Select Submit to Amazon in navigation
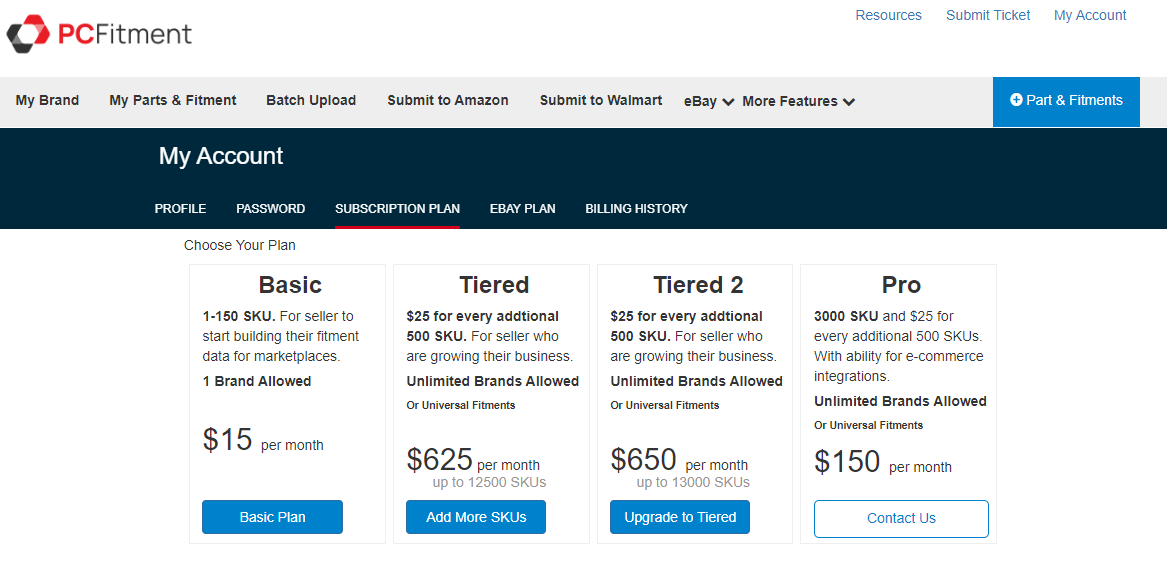 coord(448,100)
